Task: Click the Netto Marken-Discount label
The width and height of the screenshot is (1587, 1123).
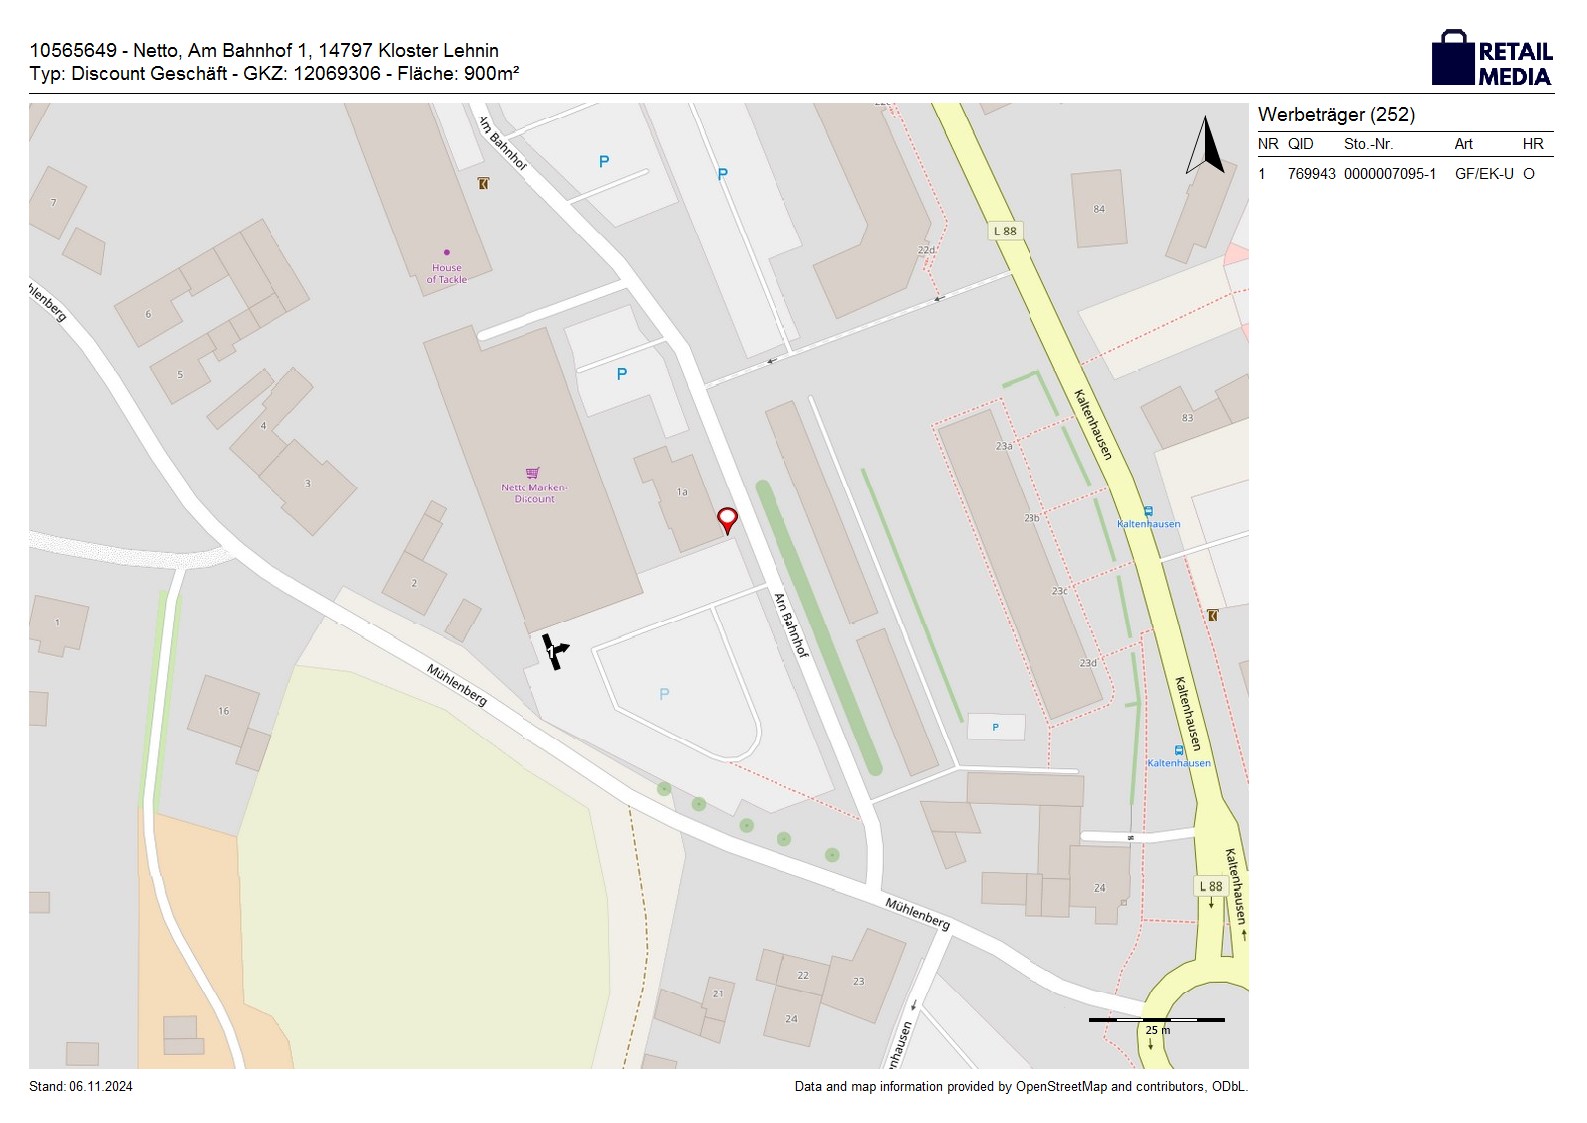Action: tap(534, 493)
